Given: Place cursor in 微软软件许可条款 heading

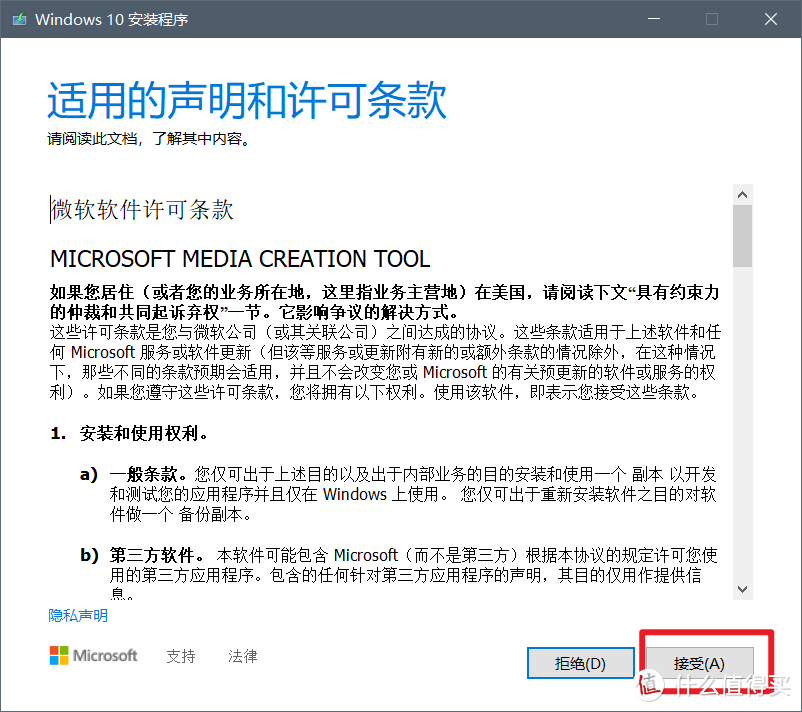Looking at the screenshot, I should [142, 210].
